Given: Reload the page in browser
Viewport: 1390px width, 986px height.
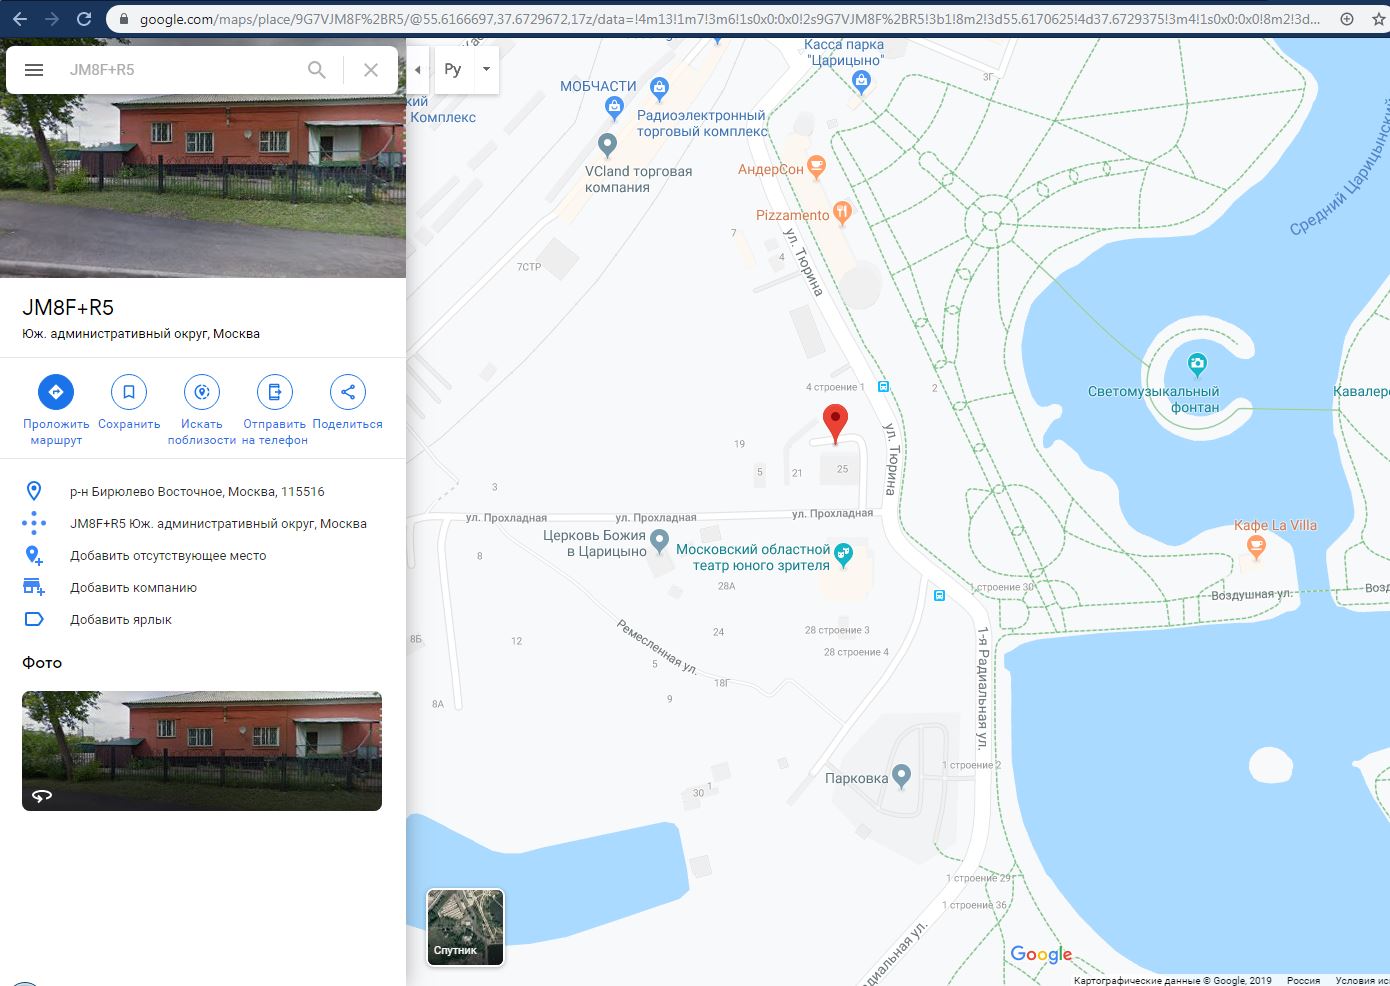Looking at the screenshot, I should 84,19.
